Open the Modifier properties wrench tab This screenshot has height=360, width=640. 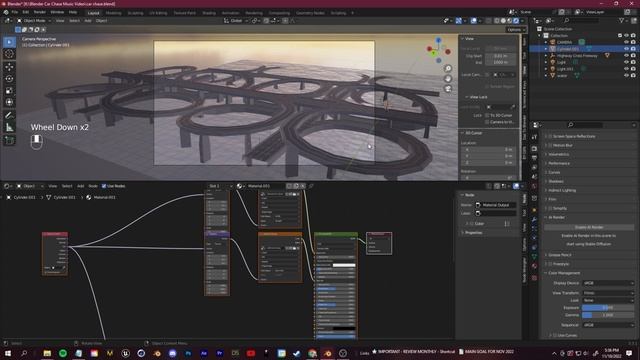tap(534, 220)
